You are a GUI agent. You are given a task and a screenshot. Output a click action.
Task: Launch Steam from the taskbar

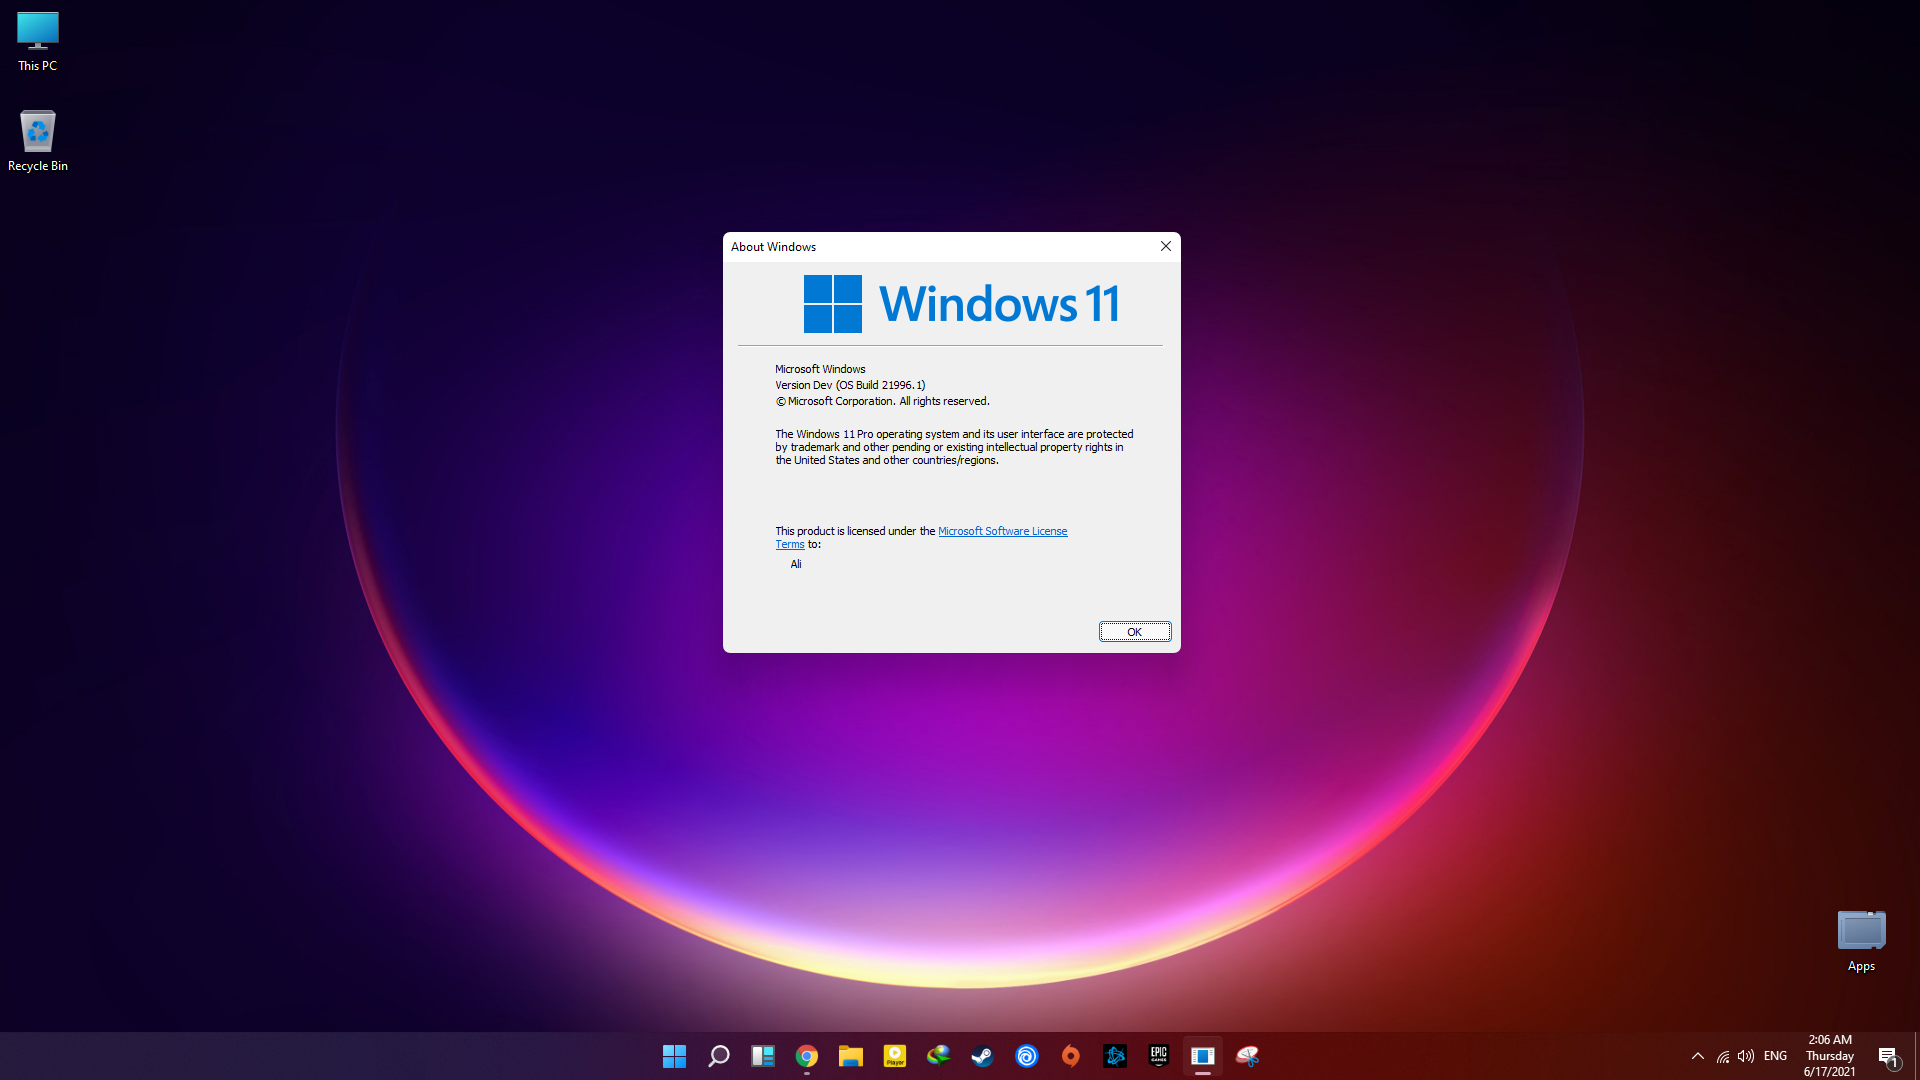[982, 1056]
